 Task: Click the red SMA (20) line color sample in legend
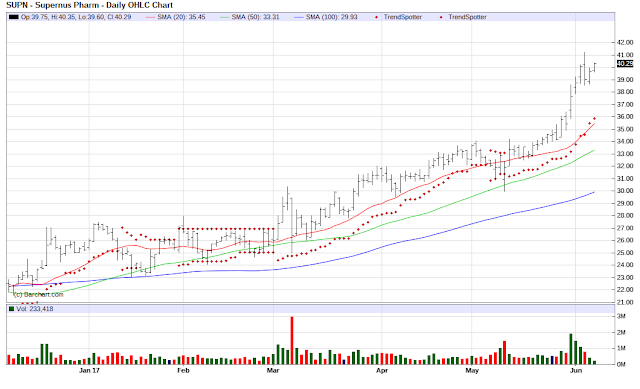coord(151,17)
